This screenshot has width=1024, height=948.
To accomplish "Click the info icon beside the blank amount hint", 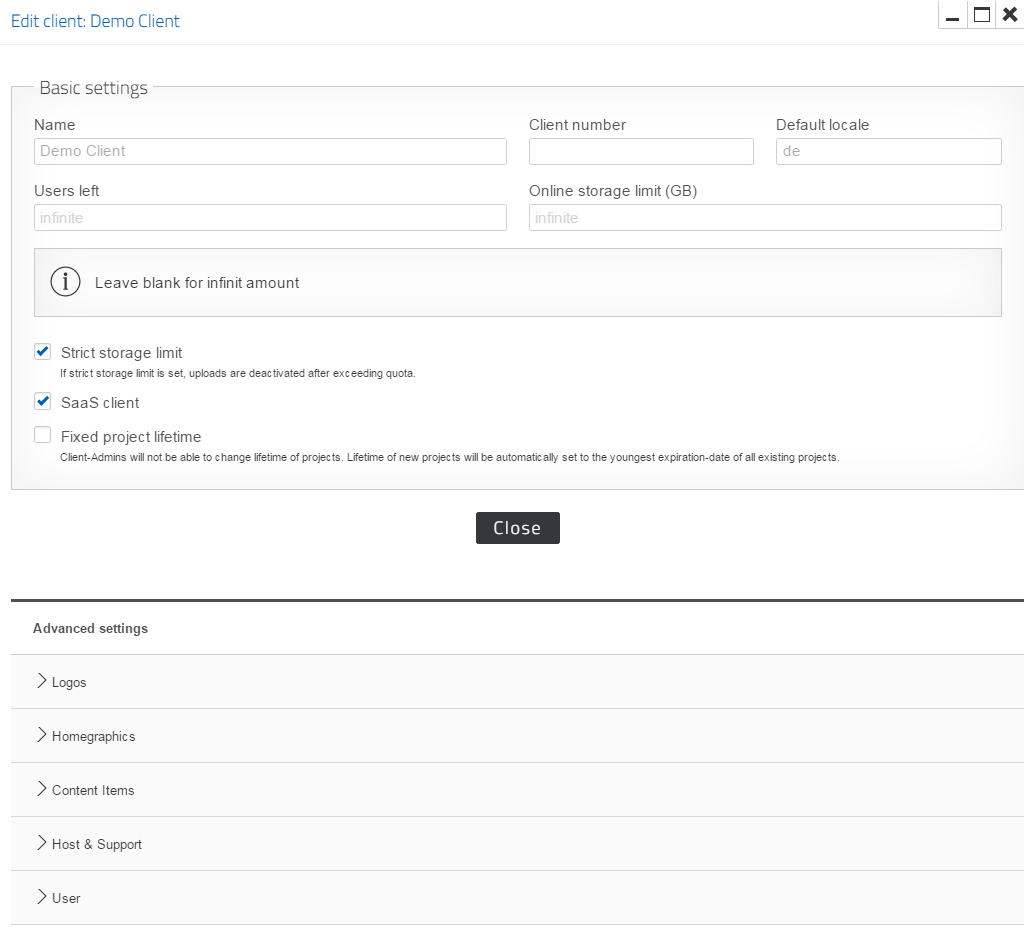I will click(x=65, y=282).
